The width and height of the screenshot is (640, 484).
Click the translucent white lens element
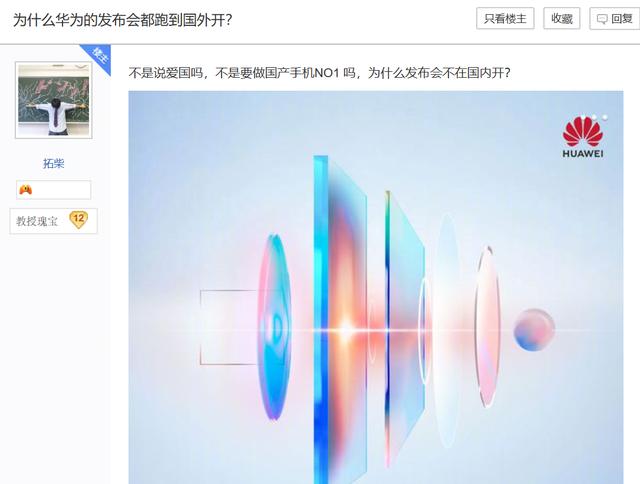pyautogui.click(x=446, y=331)
